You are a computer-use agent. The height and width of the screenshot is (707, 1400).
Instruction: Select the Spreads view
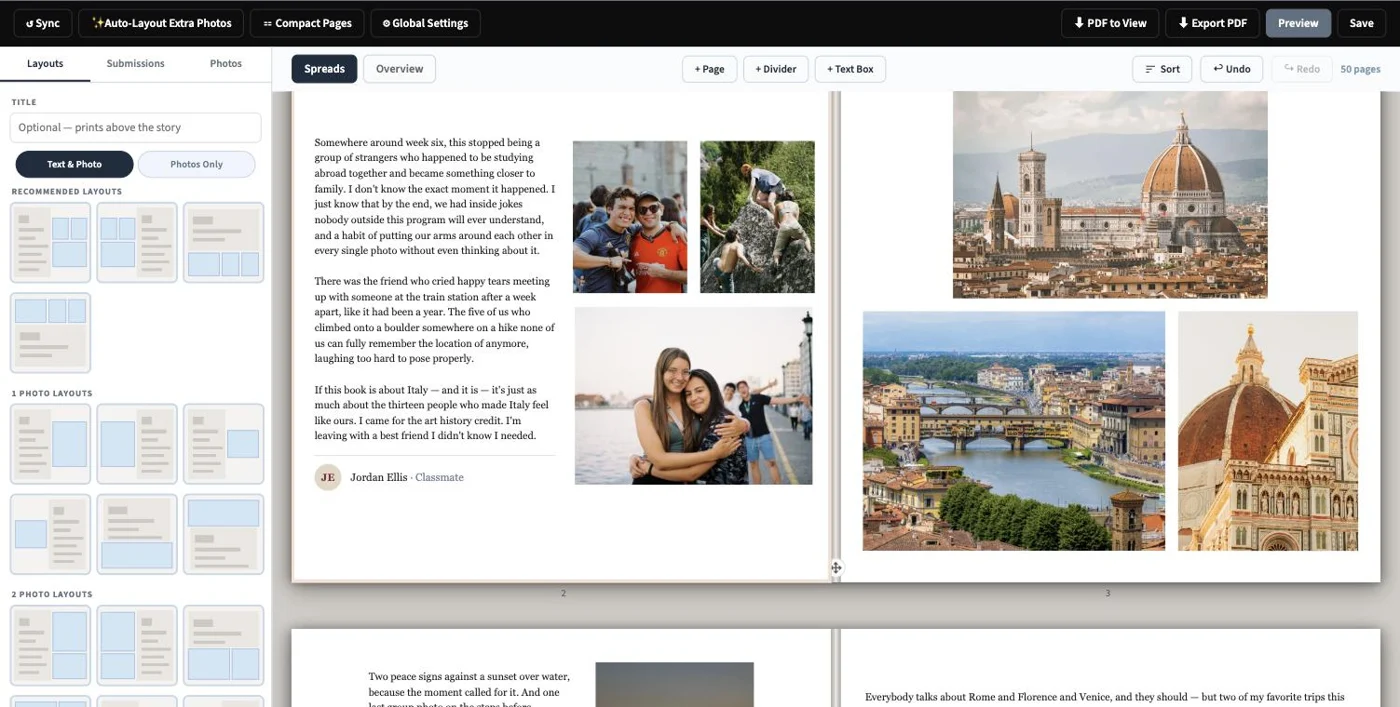(324, 69)
